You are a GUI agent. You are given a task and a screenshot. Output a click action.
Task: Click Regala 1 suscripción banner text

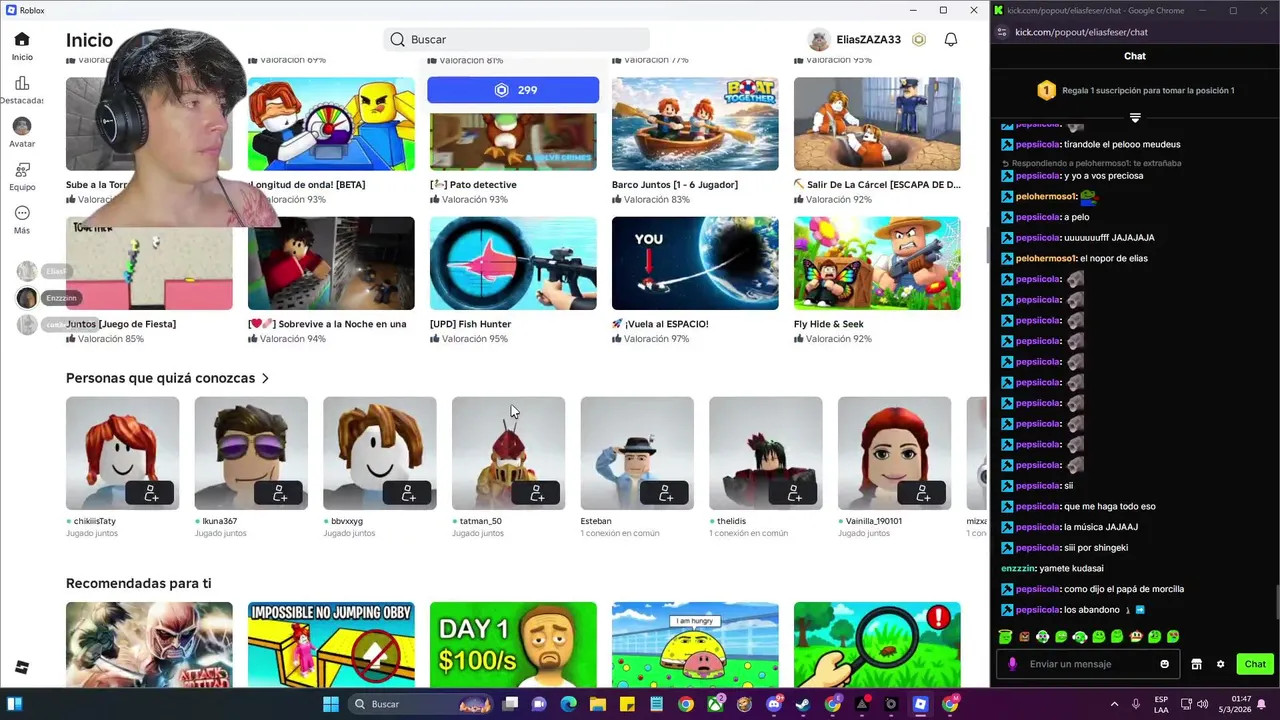coord(1148,90)
